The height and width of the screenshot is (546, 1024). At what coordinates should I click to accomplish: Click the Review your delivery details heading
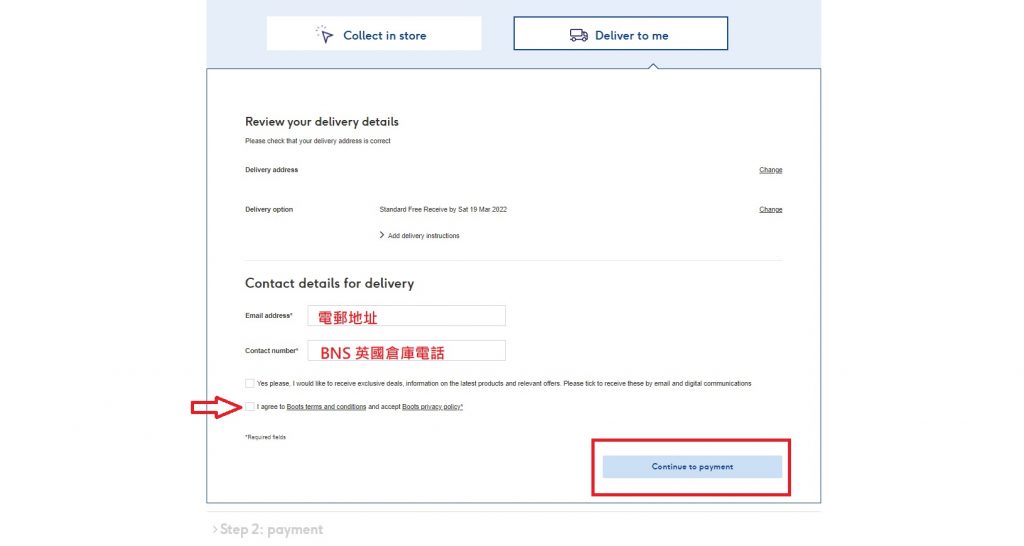tap(321, 122)
